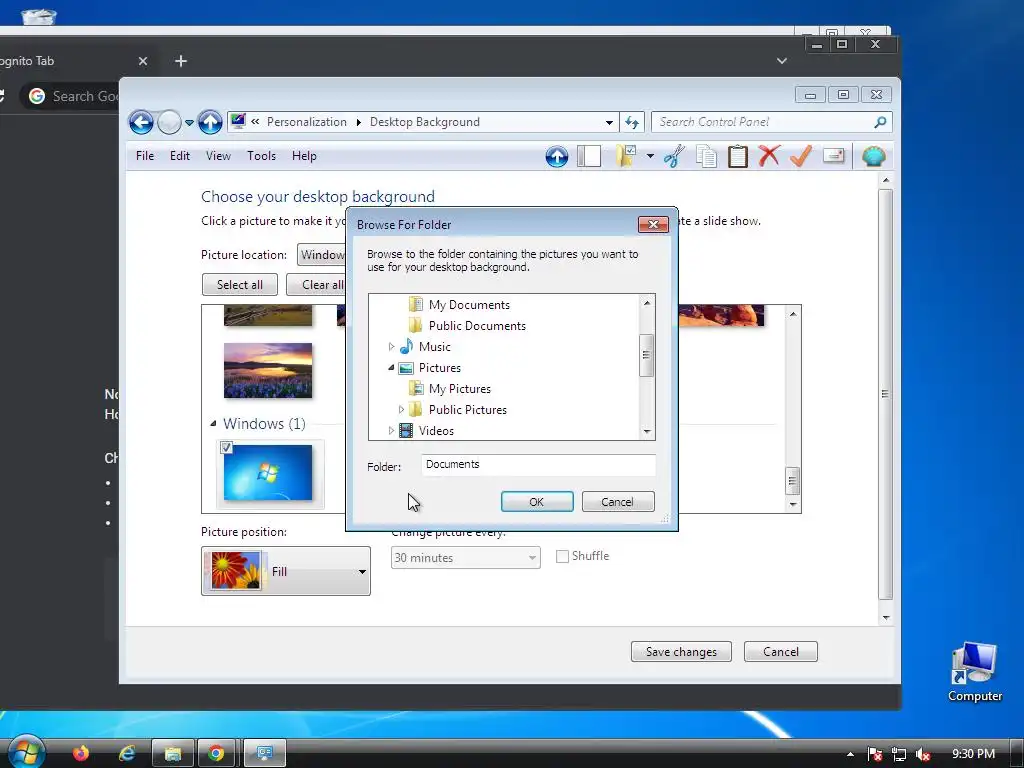Click the orange checkmark Properties toolbar icon
Image resolution: width=1024 pixels, height=768 pixels.
(x=801, y=156)
